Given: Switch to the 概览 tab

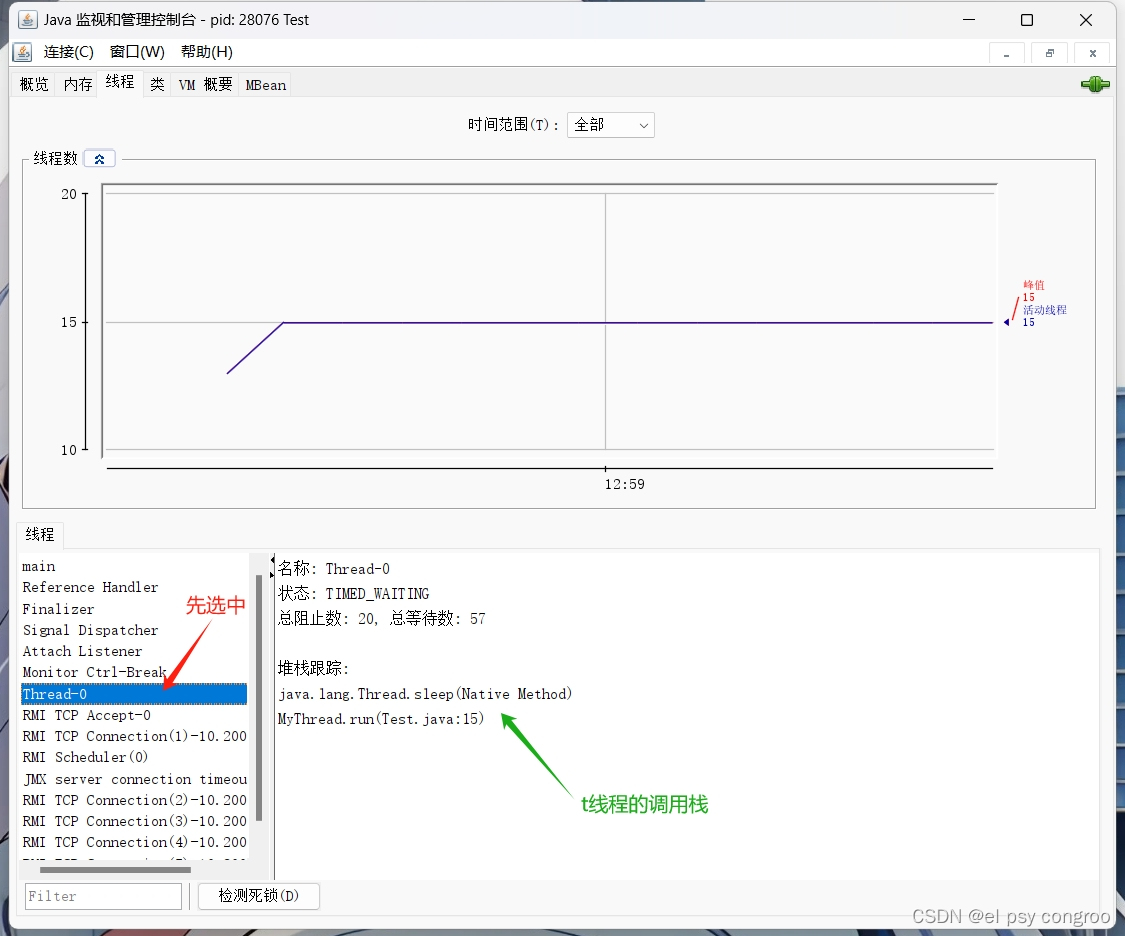Looking at the screenshot, I should pyautogui.click(x=34, y=85).
